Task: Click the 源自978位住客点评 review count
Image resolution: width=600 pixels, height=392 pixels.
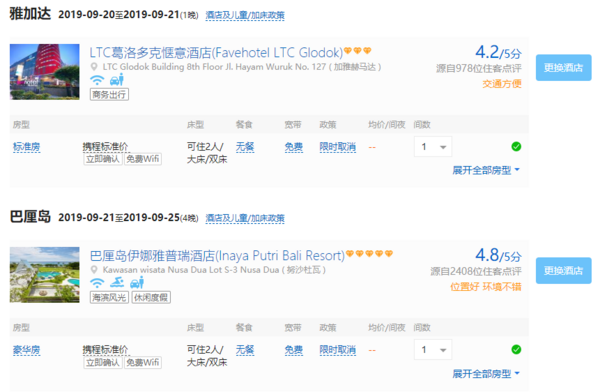Action: coord(479,69)
